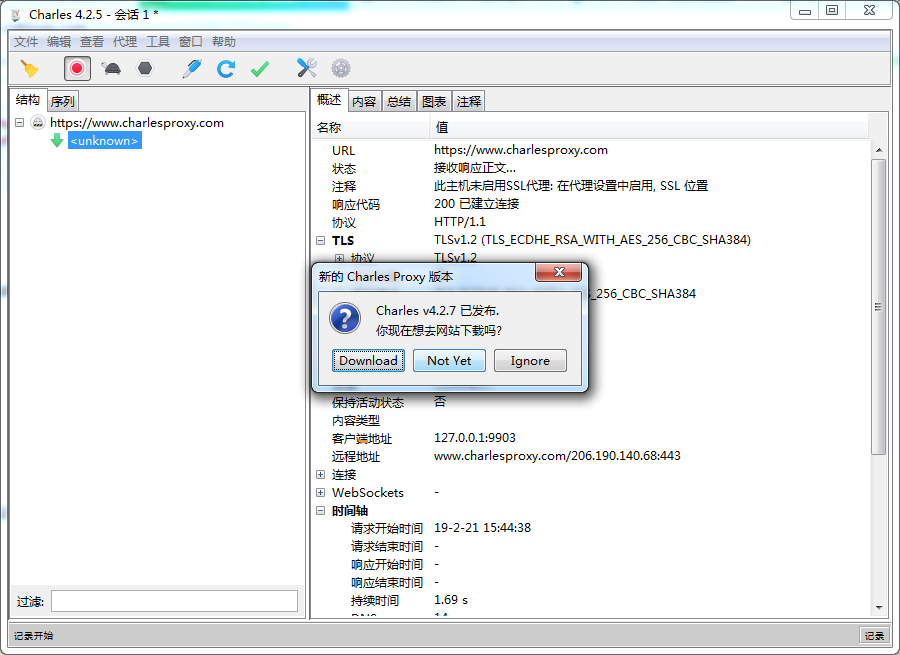900x655 pixels.
Task: Open the 窗口 menu
Action: 191,42
